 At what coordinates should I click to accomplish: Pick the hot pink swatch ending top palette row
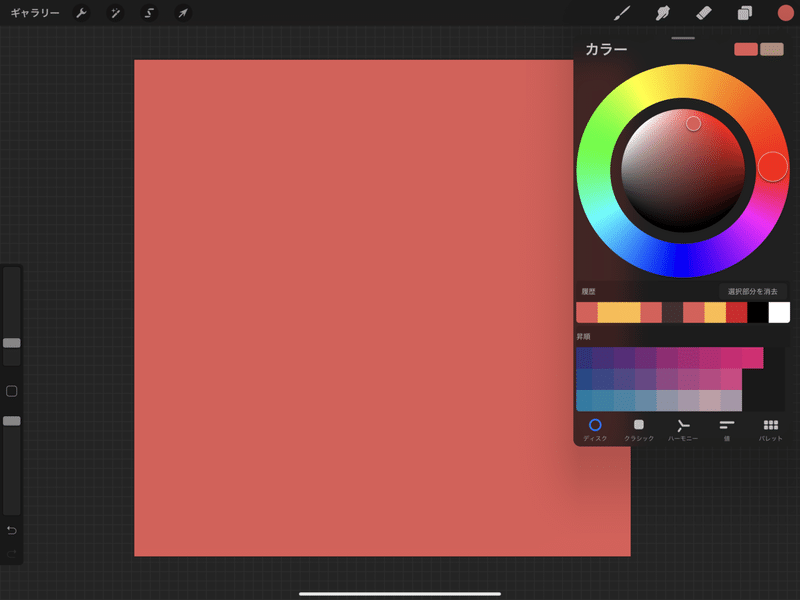click(x=753, y=358)
